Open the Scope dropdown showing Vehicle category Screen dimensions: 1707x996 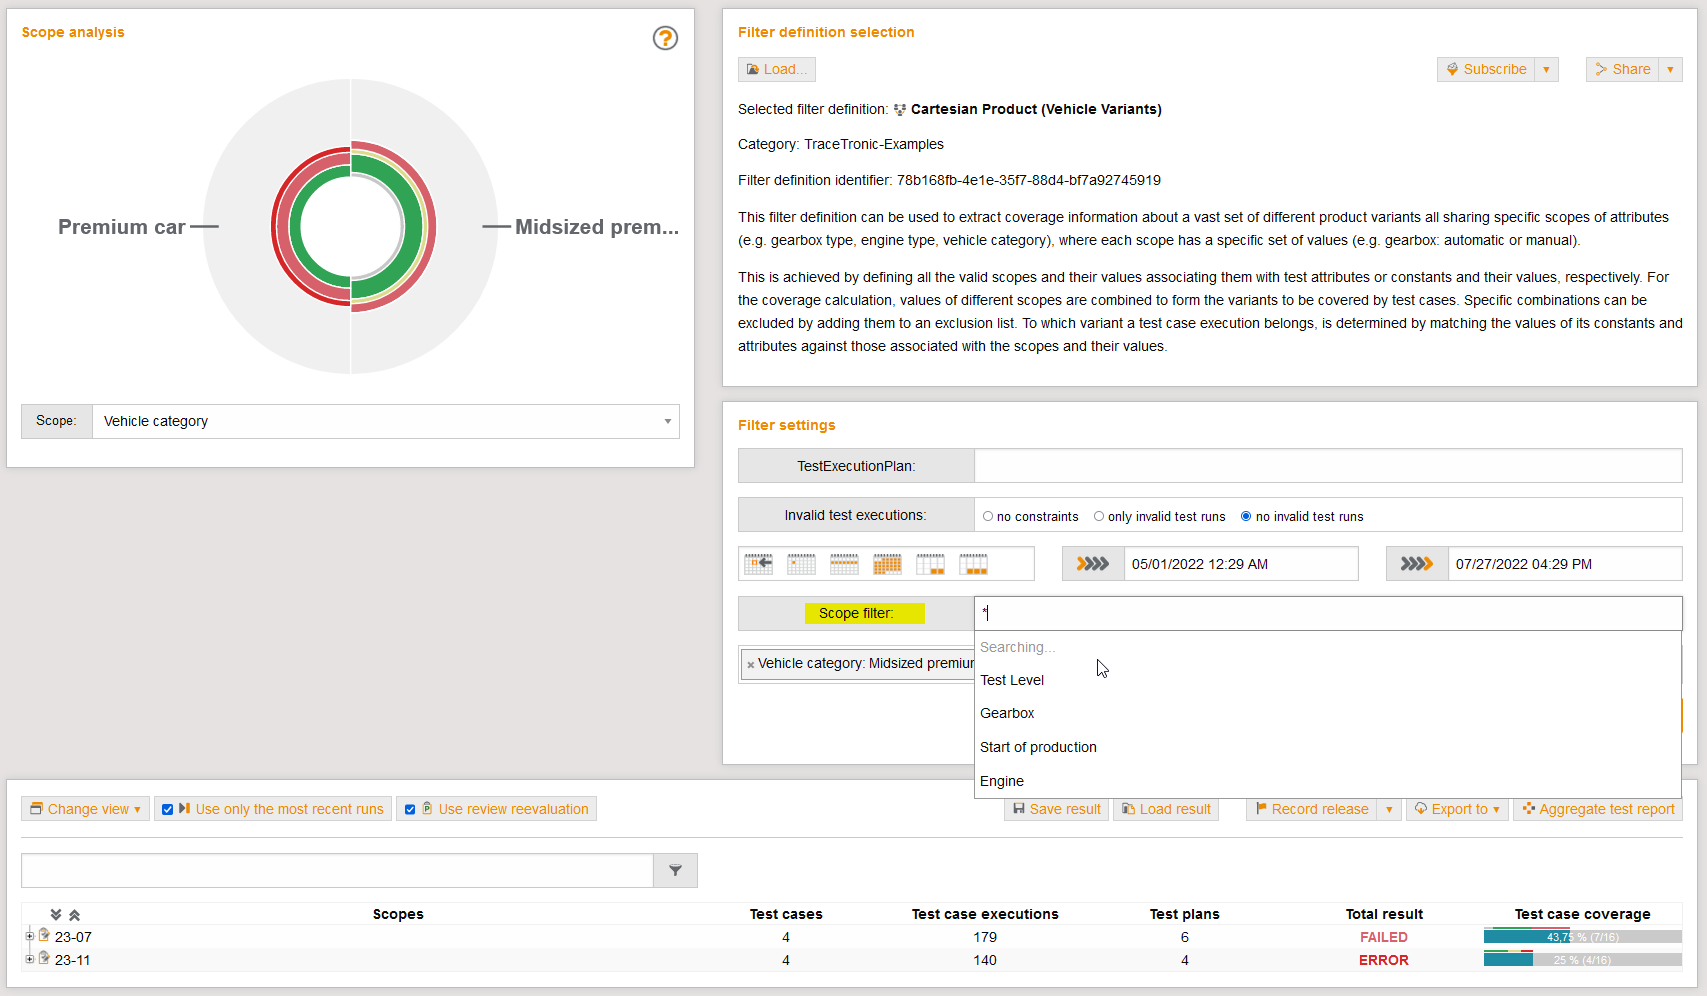tap(385, 421)
